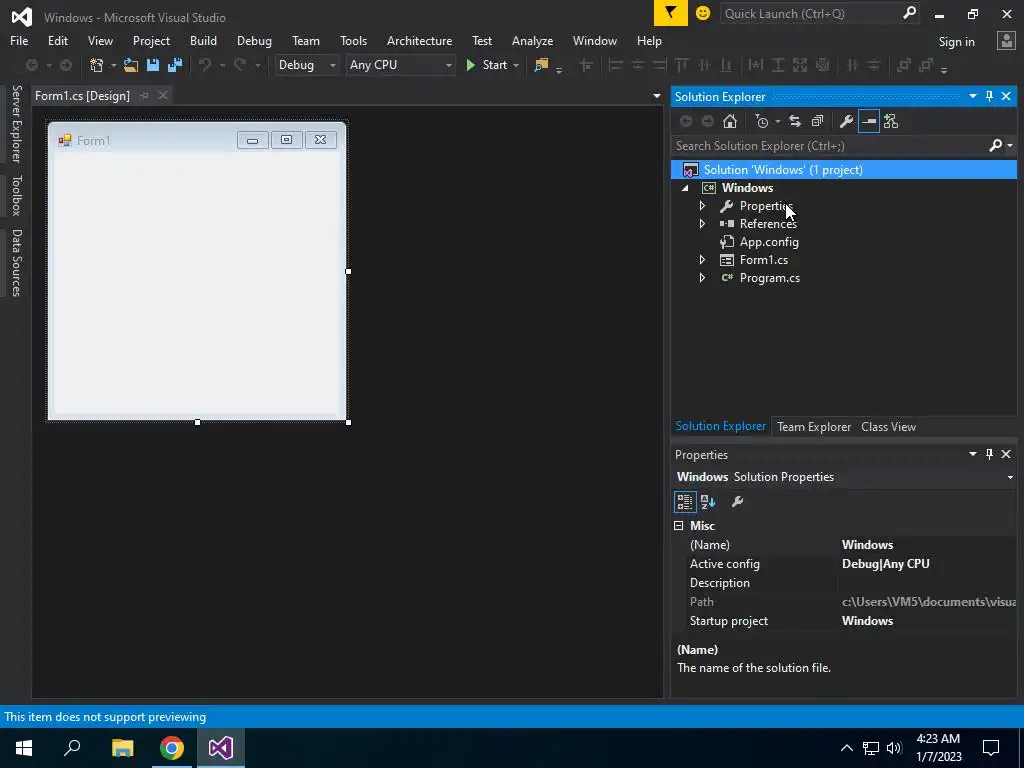The image size is (1024, 768).
Task: Click the taskbar search magnifier
Action: (x=72, y=748)
